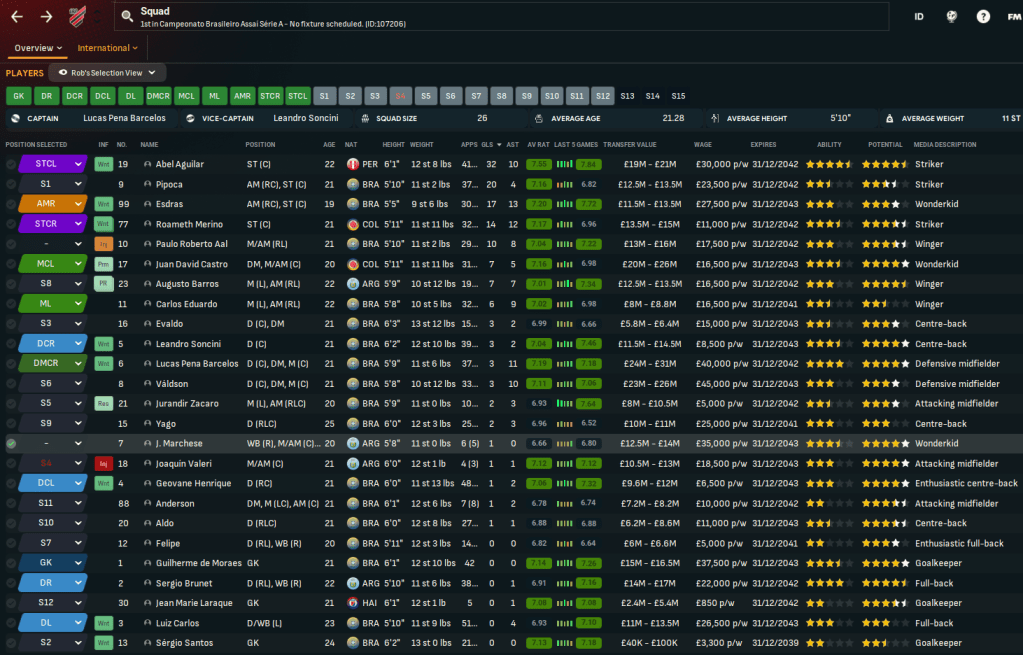Toggle the selection check for Abel Aguilar
This screenshot has height=655, width=1023.
pyautogui.click(x=11, y=164)
